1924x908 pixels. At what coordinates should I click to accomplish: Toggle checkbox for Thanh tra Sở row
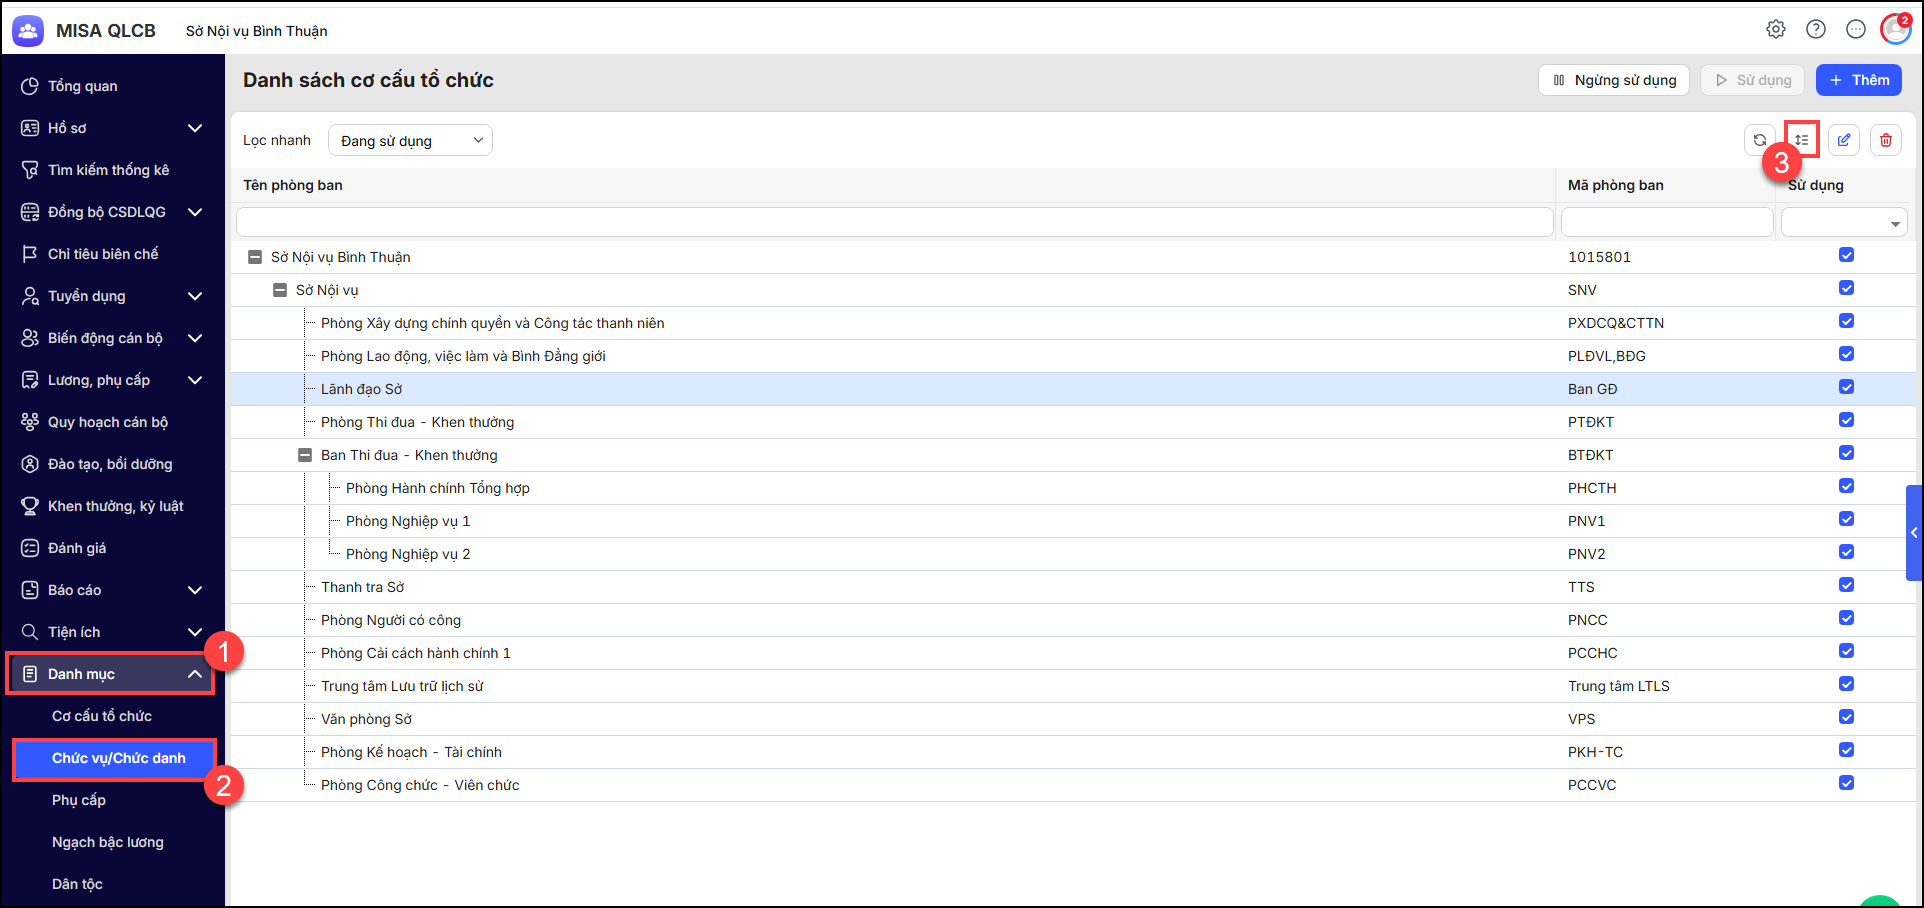(x=1846, y=586)
